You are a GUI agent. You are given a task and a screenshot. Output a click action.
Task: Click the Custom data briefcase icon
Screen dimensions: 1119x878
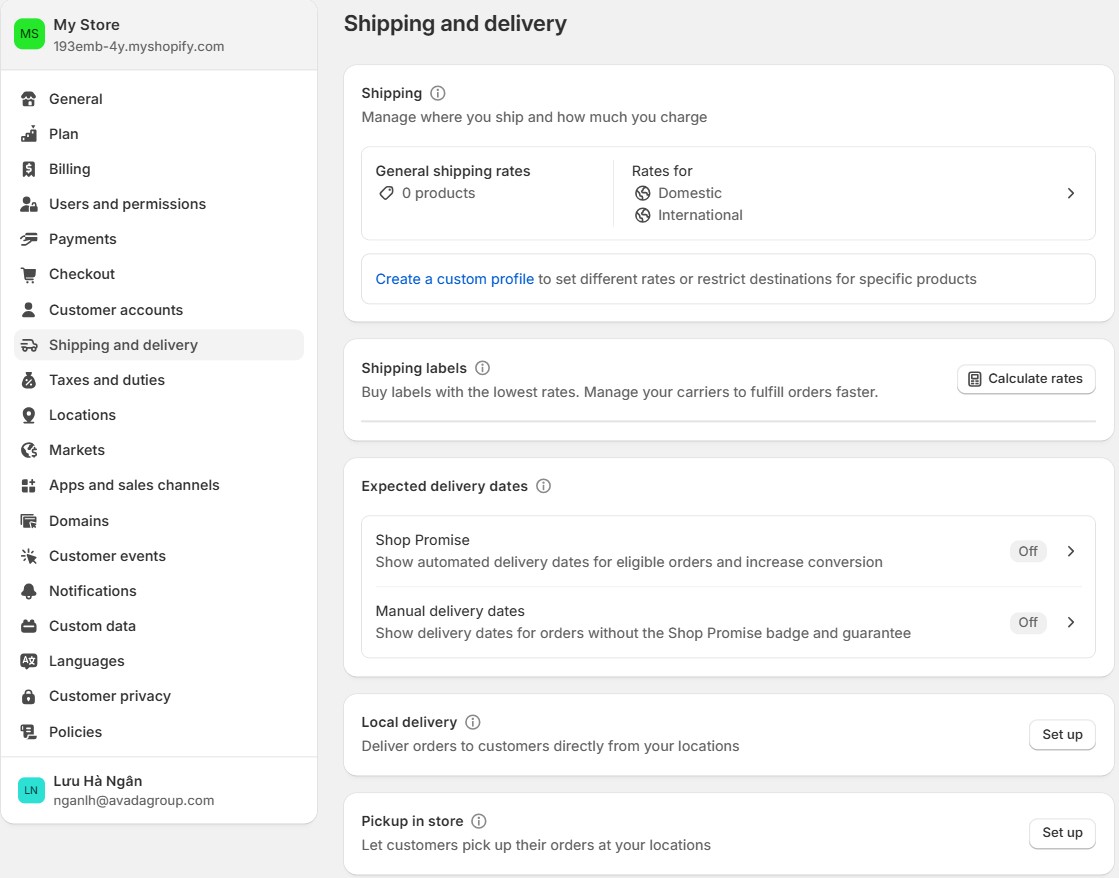[x=29, y=626]
